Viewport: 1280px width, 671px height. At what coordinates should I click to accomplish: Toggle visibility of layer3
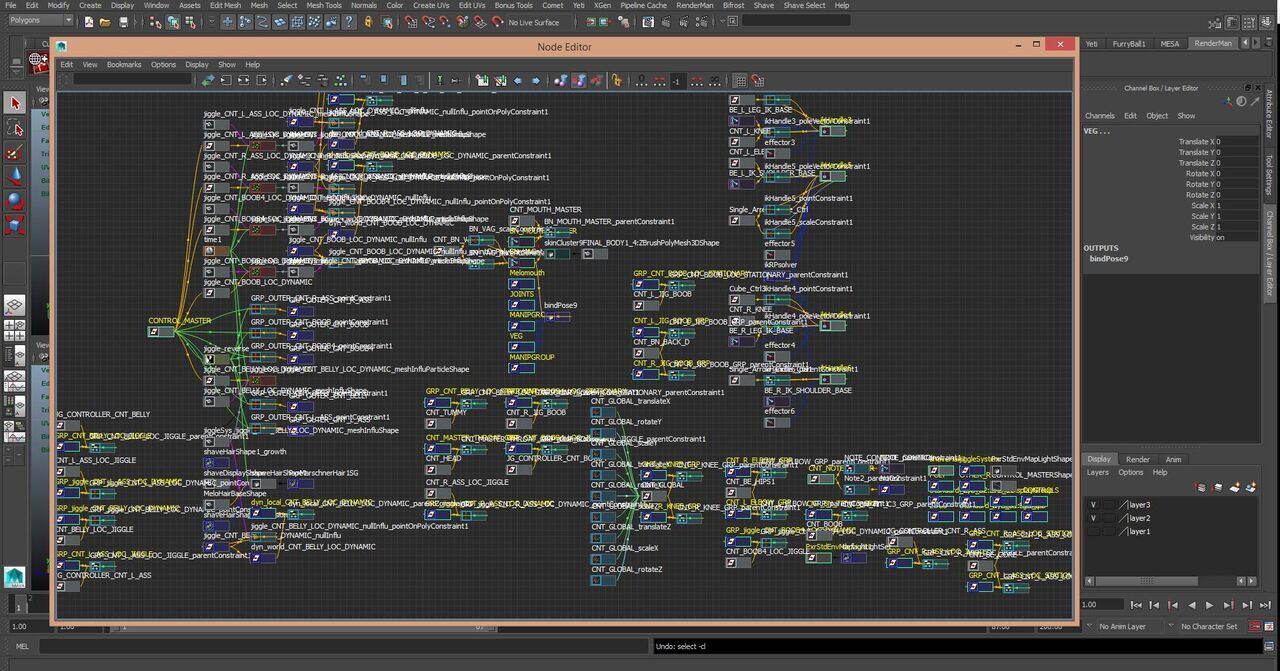pyautogui.click(x=1093, y=505)
